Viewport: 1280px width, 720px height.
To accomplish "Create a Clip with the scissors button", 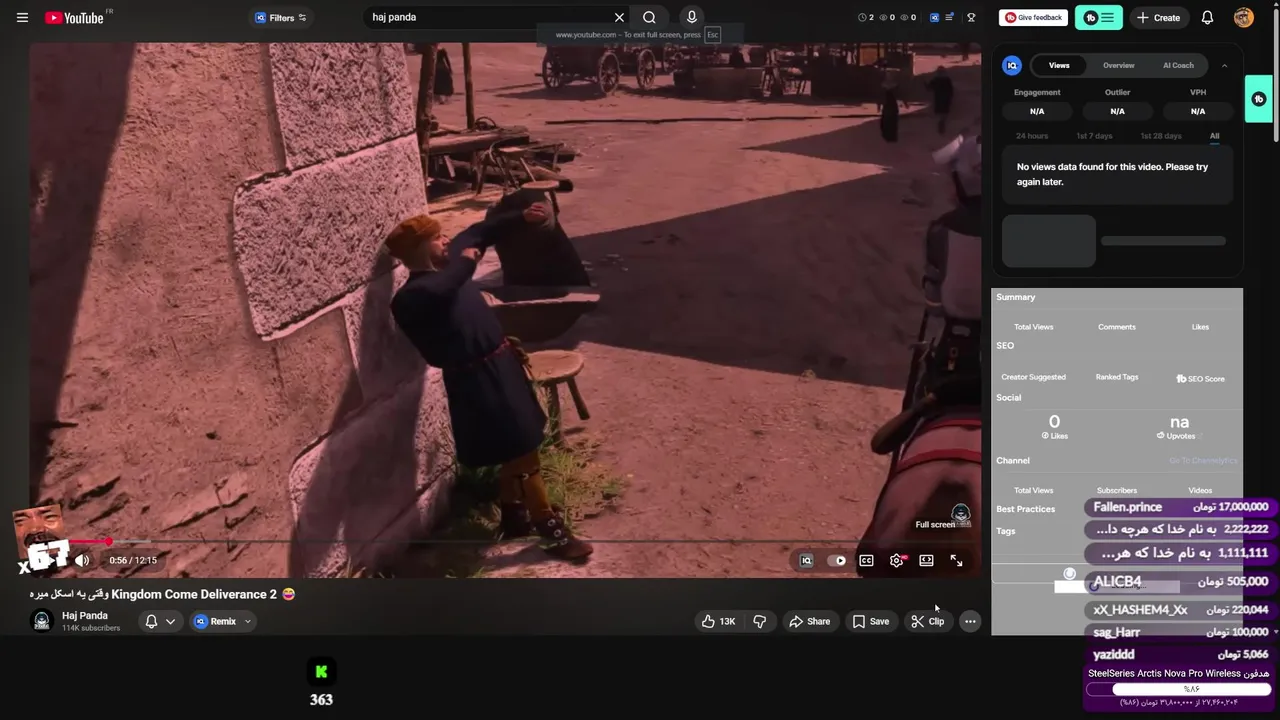I will (x=928, y=621).
